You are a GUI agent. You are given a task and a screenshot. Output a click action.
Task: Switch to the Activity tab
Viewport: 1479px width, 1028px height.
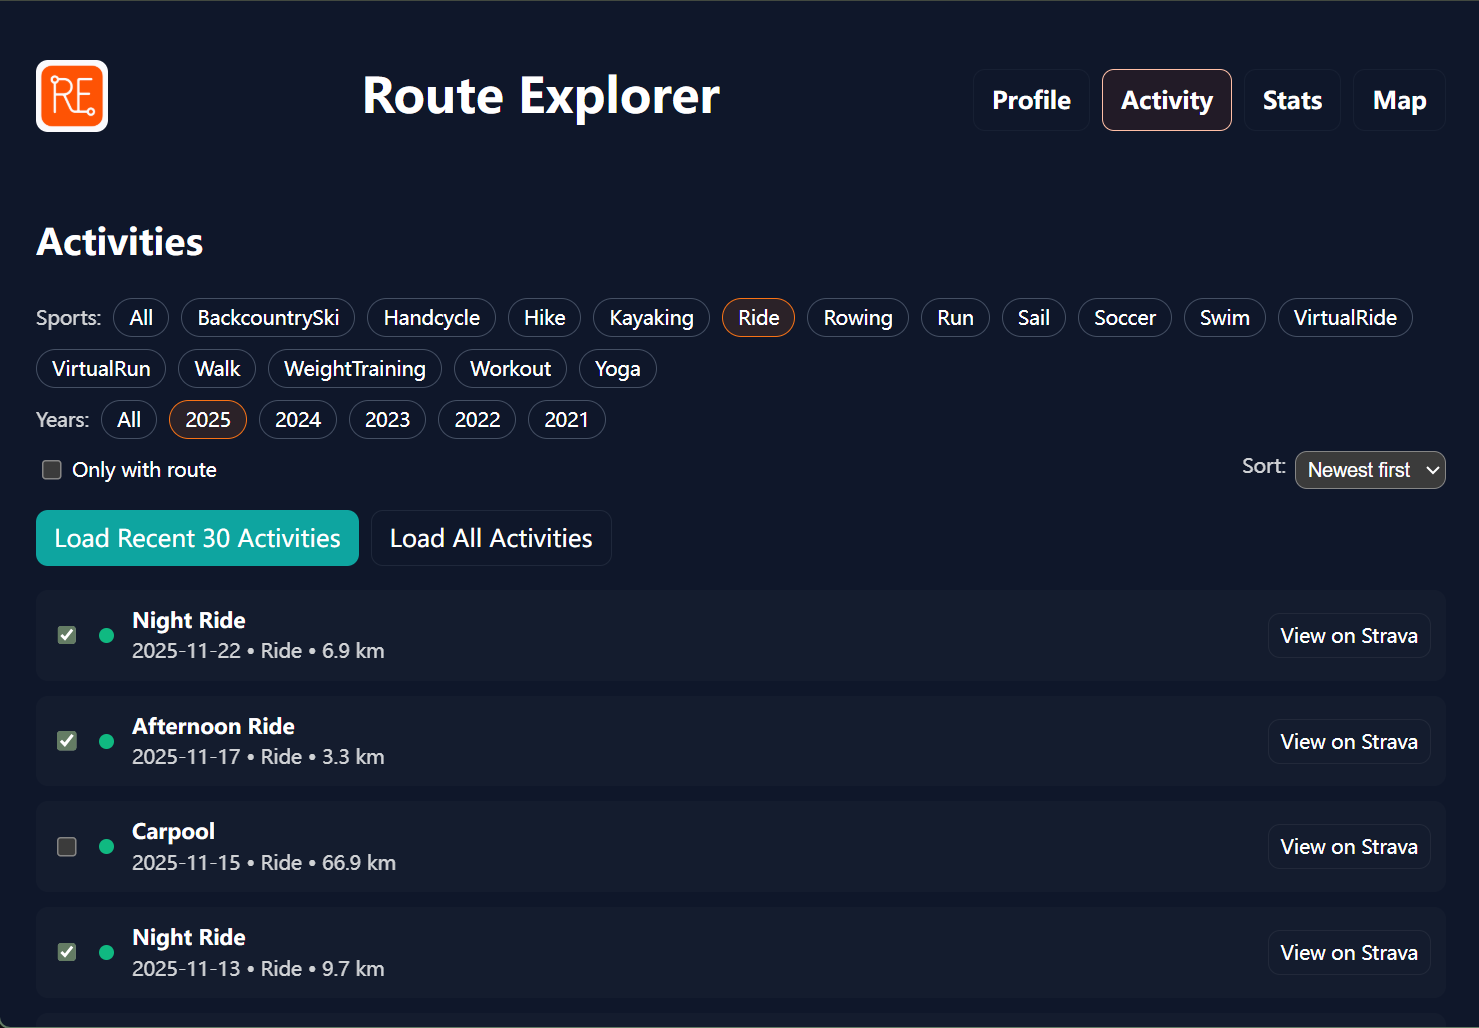(1166, 100)
